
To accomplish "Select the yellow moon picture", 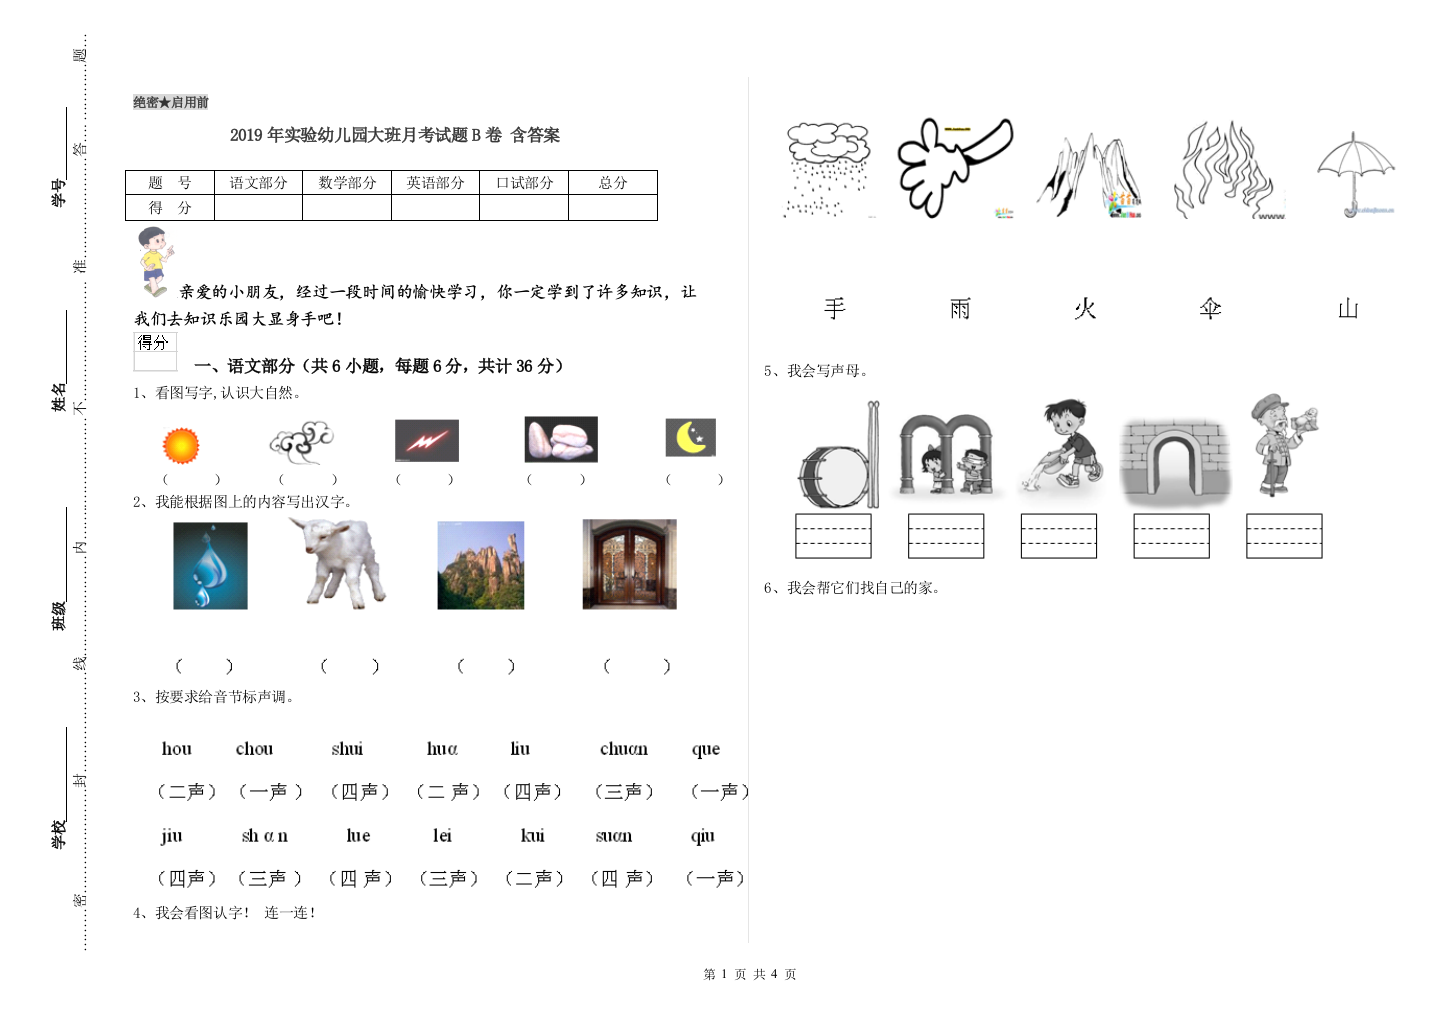I will click(691, 437).
